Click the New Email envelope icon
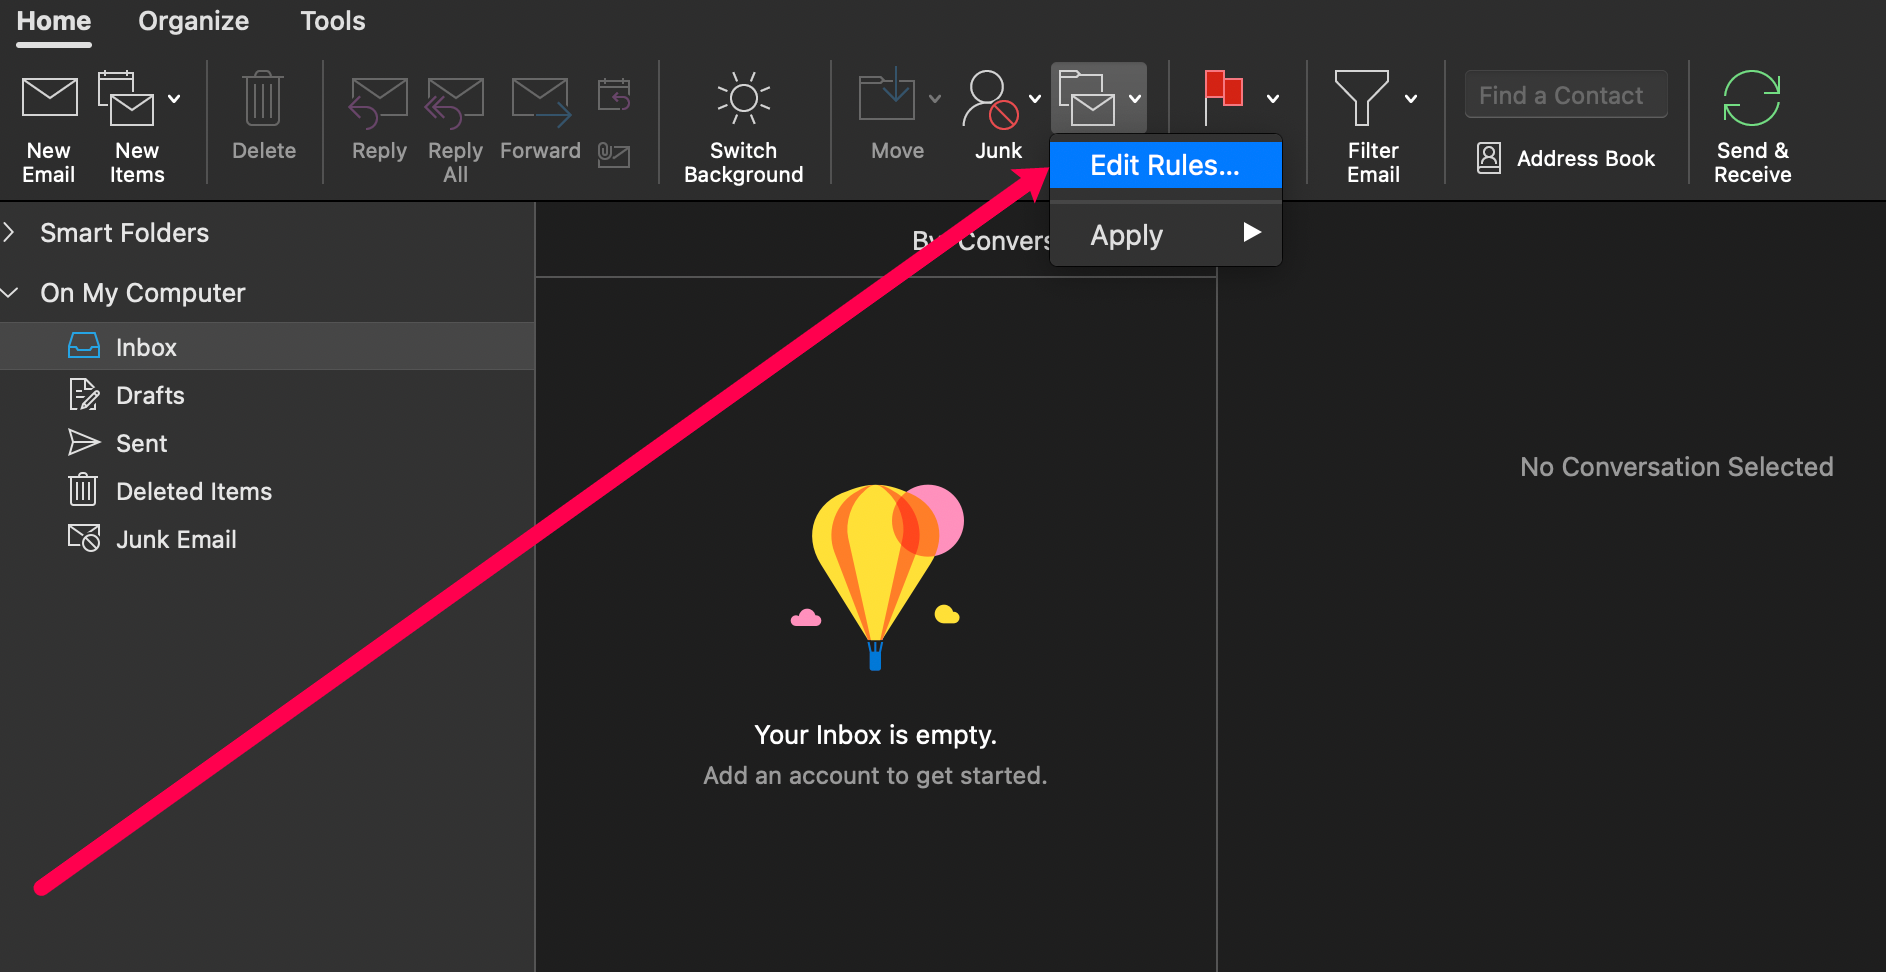The height and width of the screenshot is (972, 1886). [49, 97]
